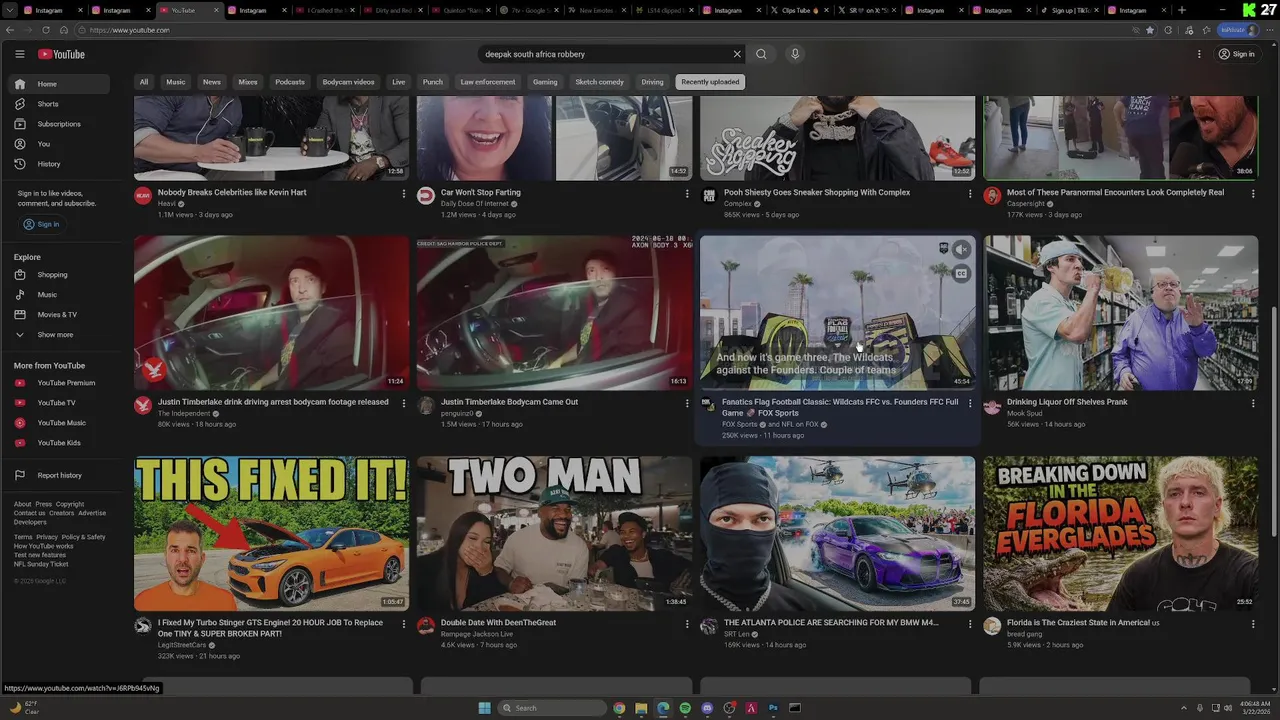
Task: Open the TWO MAN double date thumbnail
Action: tap(554, 533)
